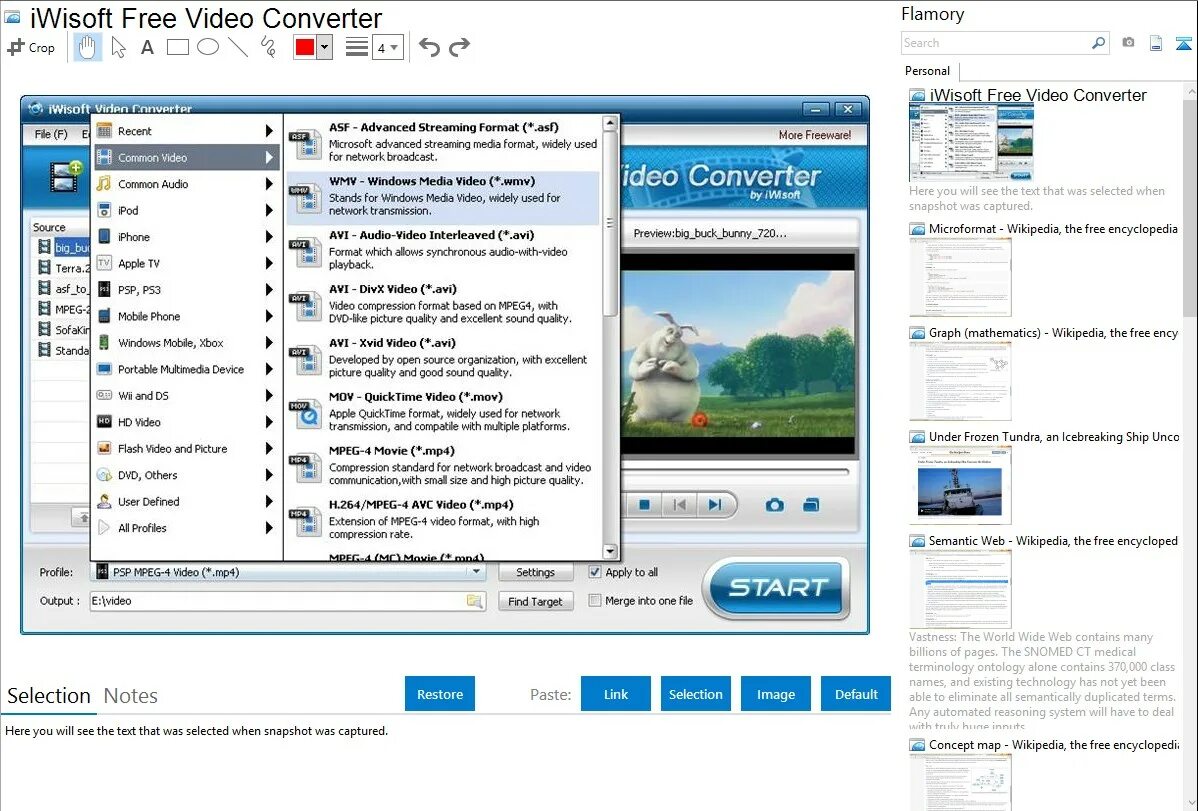Image resolution: width=1198 pixels, height=811 pixels.
Task: Click the search magnifier icon
Action: point(1098,43)
